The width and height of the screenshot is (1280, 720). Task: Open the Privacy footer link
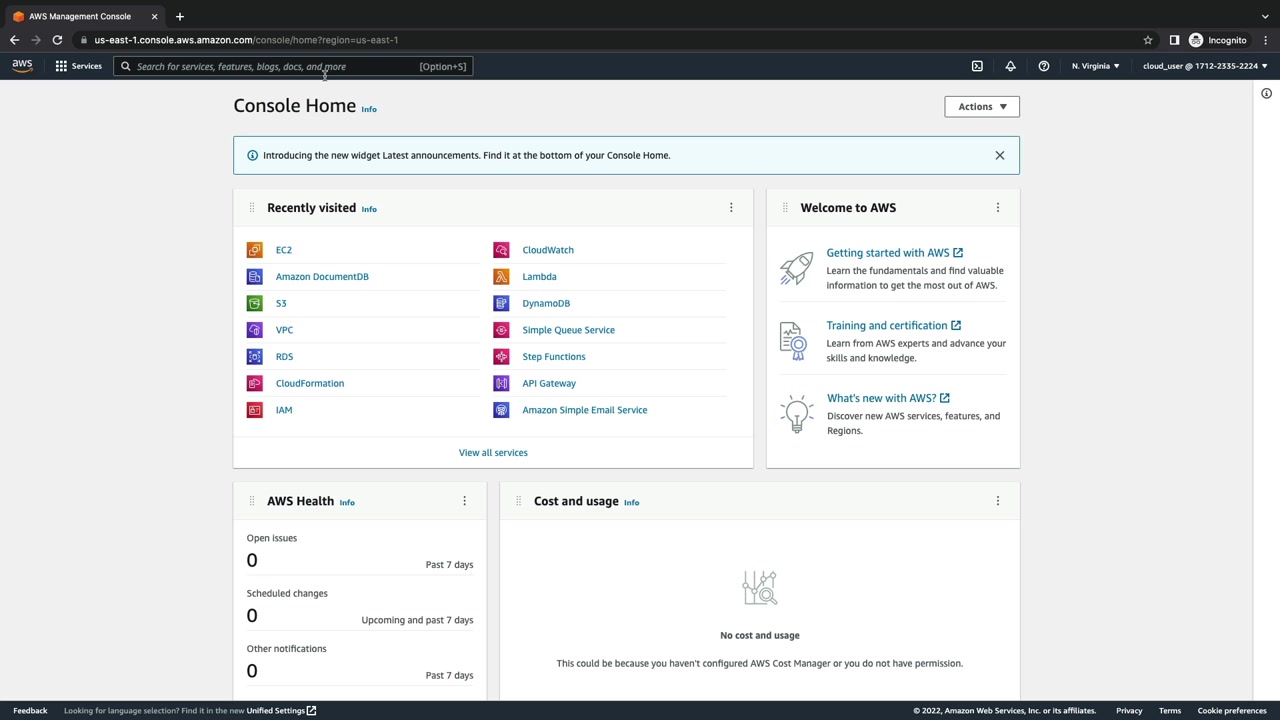[x=1129, y=711]
